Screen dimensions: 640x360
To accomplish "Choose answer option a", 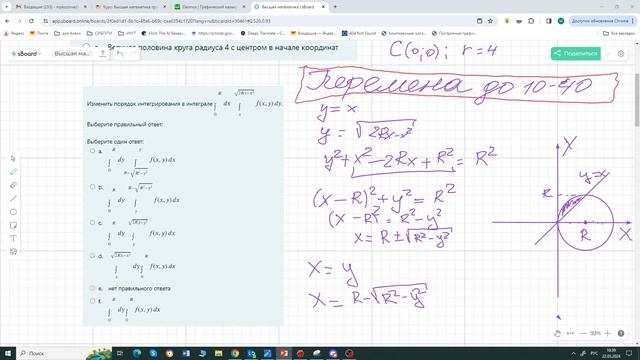I will coord(92,151).
